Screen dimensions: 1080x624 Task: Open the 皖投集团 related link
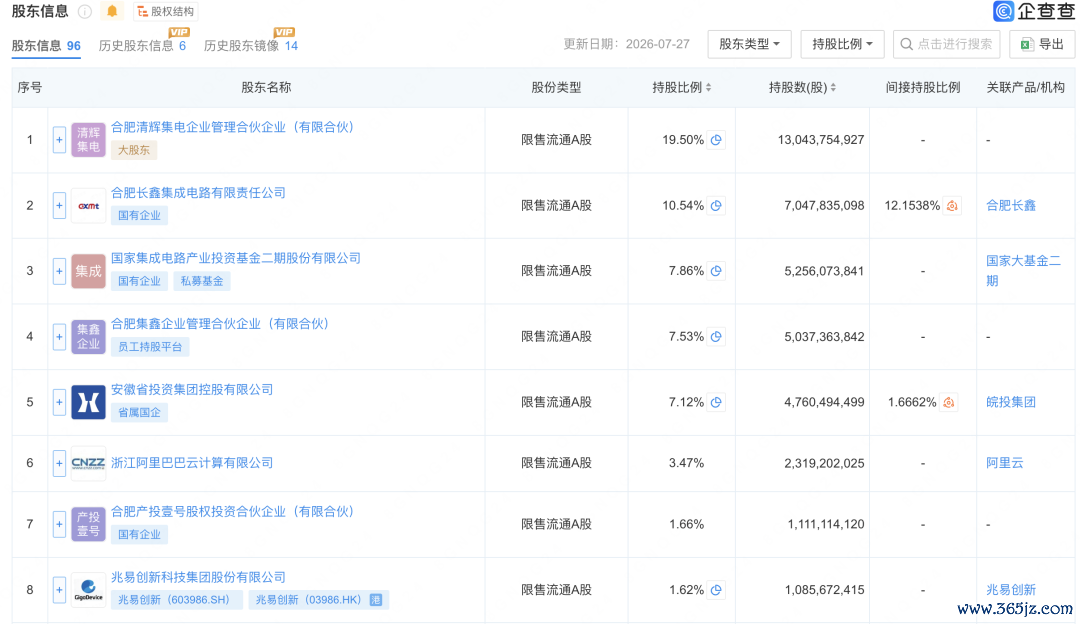point(1010,402)
